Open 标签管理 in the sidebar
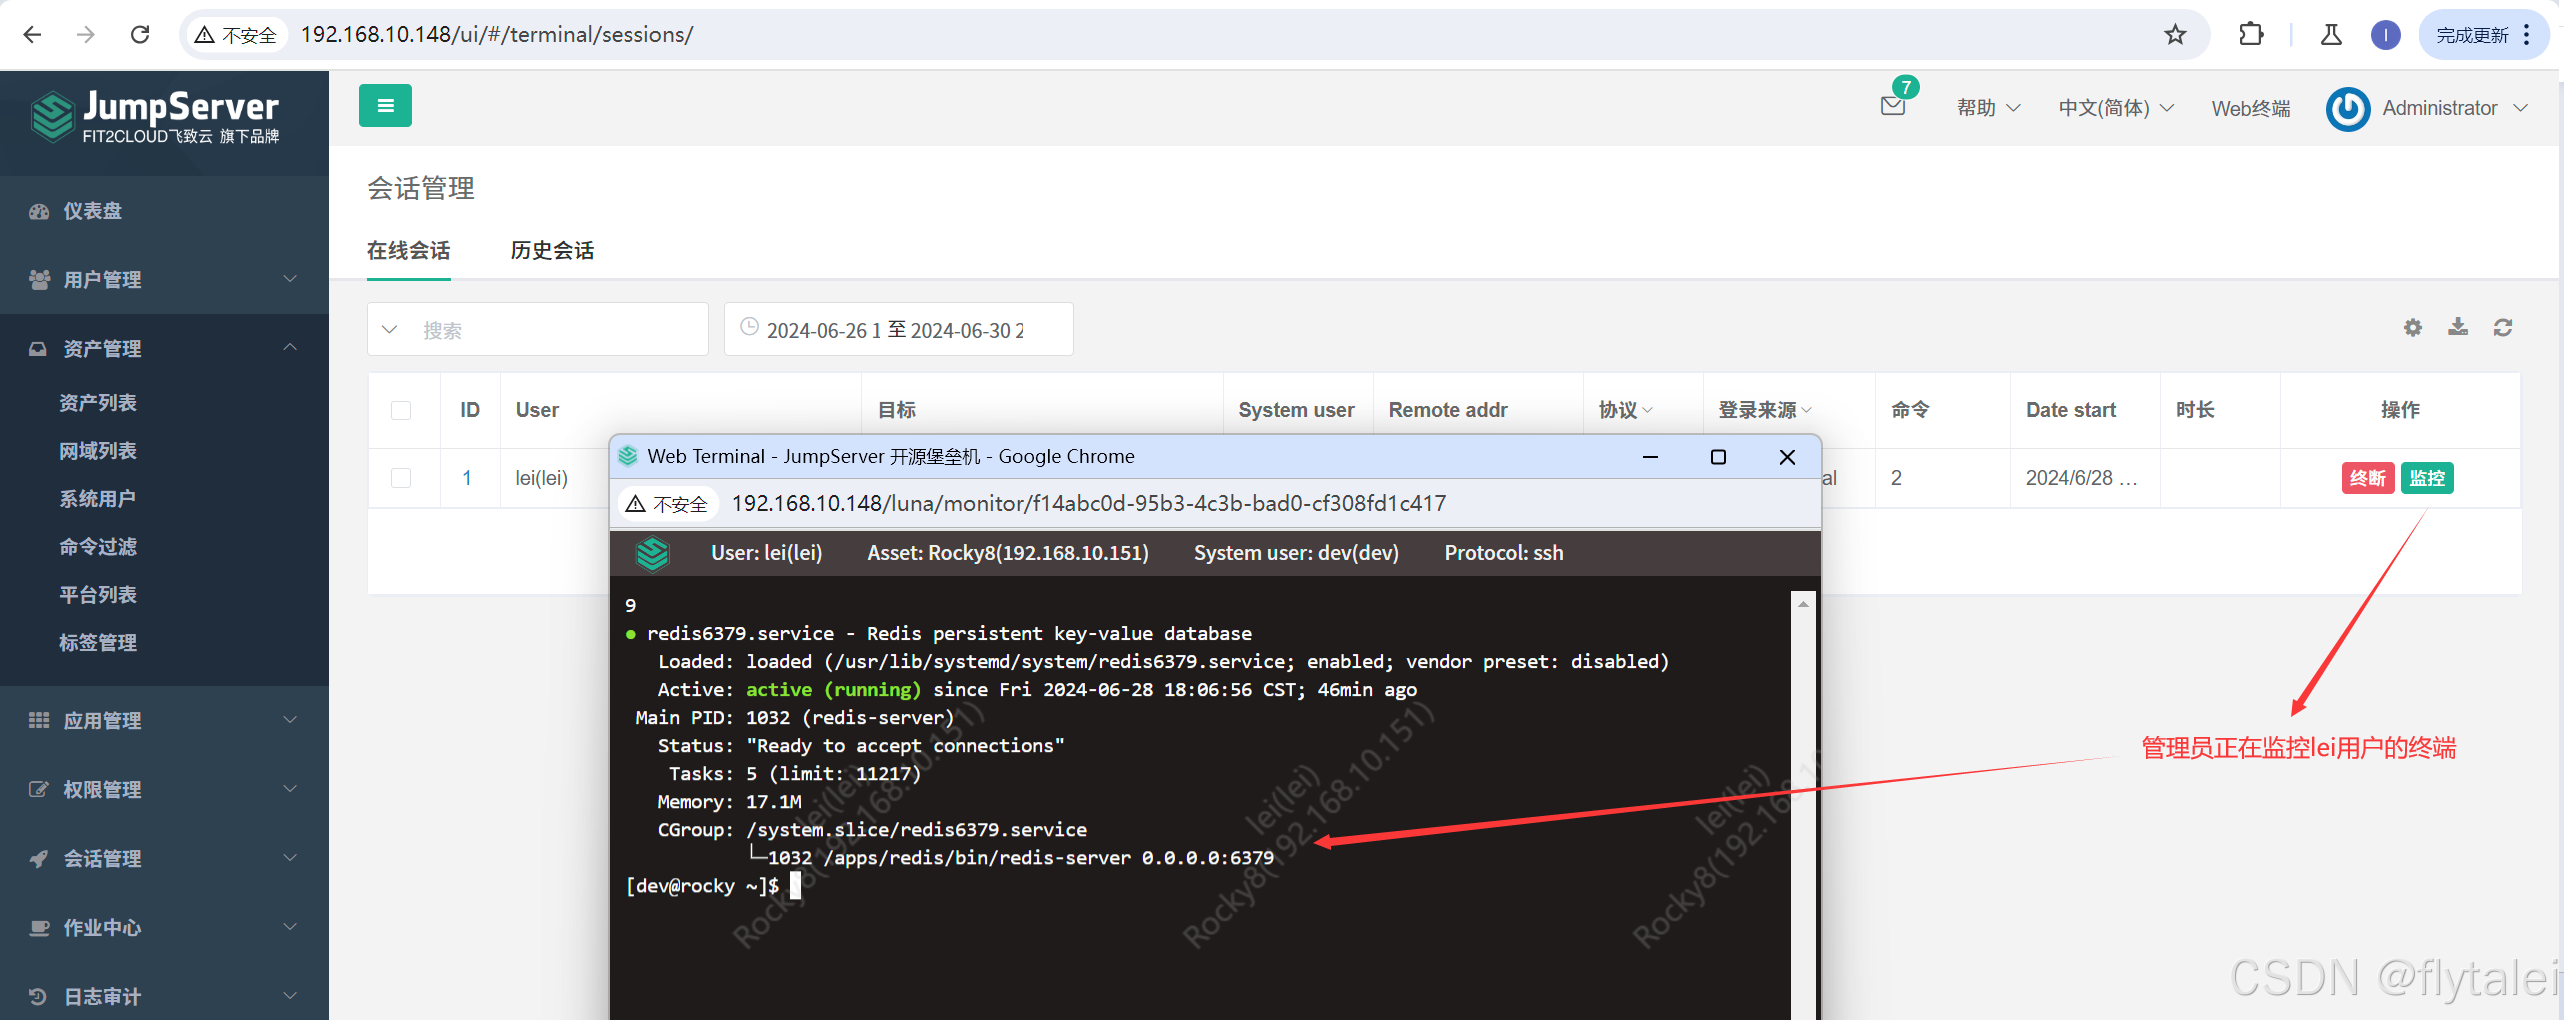Viewport: 2564px width, 1020px height. [x=97, y=643]
